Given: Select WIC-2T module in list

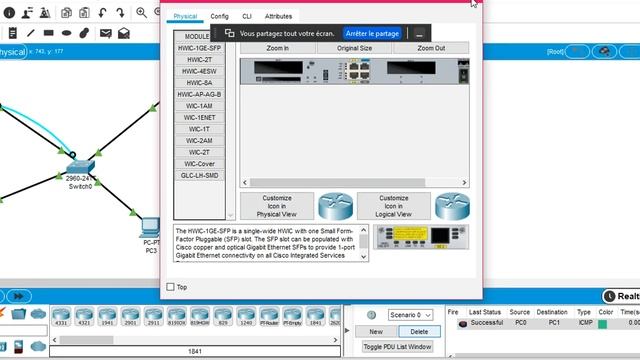Looking at the screenshot, I should 199,152.
